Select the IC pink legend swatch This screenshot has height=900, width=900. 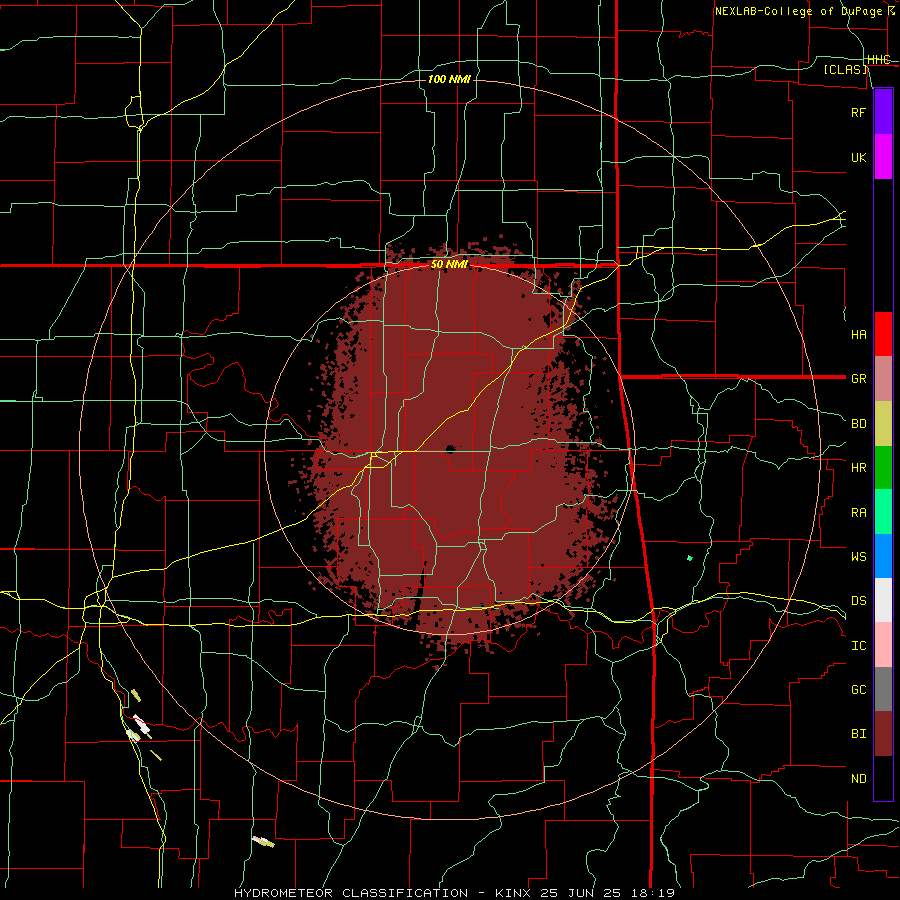pos(883,645)
